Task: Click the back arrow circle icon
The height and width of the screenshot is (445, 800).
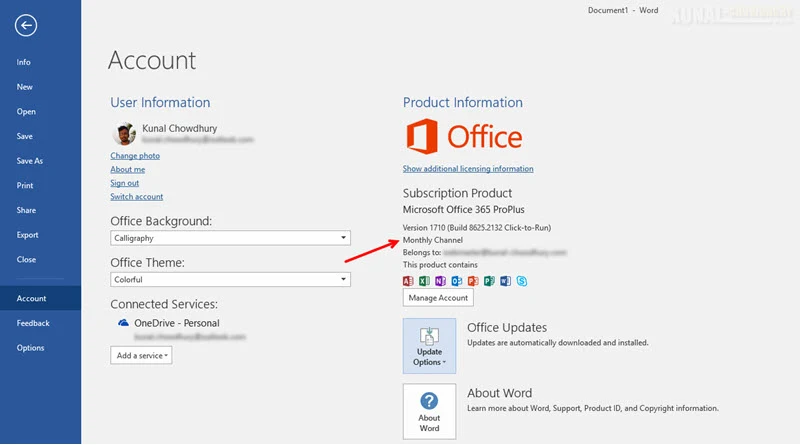Action: pyautogui.click(x=26, y=26)
